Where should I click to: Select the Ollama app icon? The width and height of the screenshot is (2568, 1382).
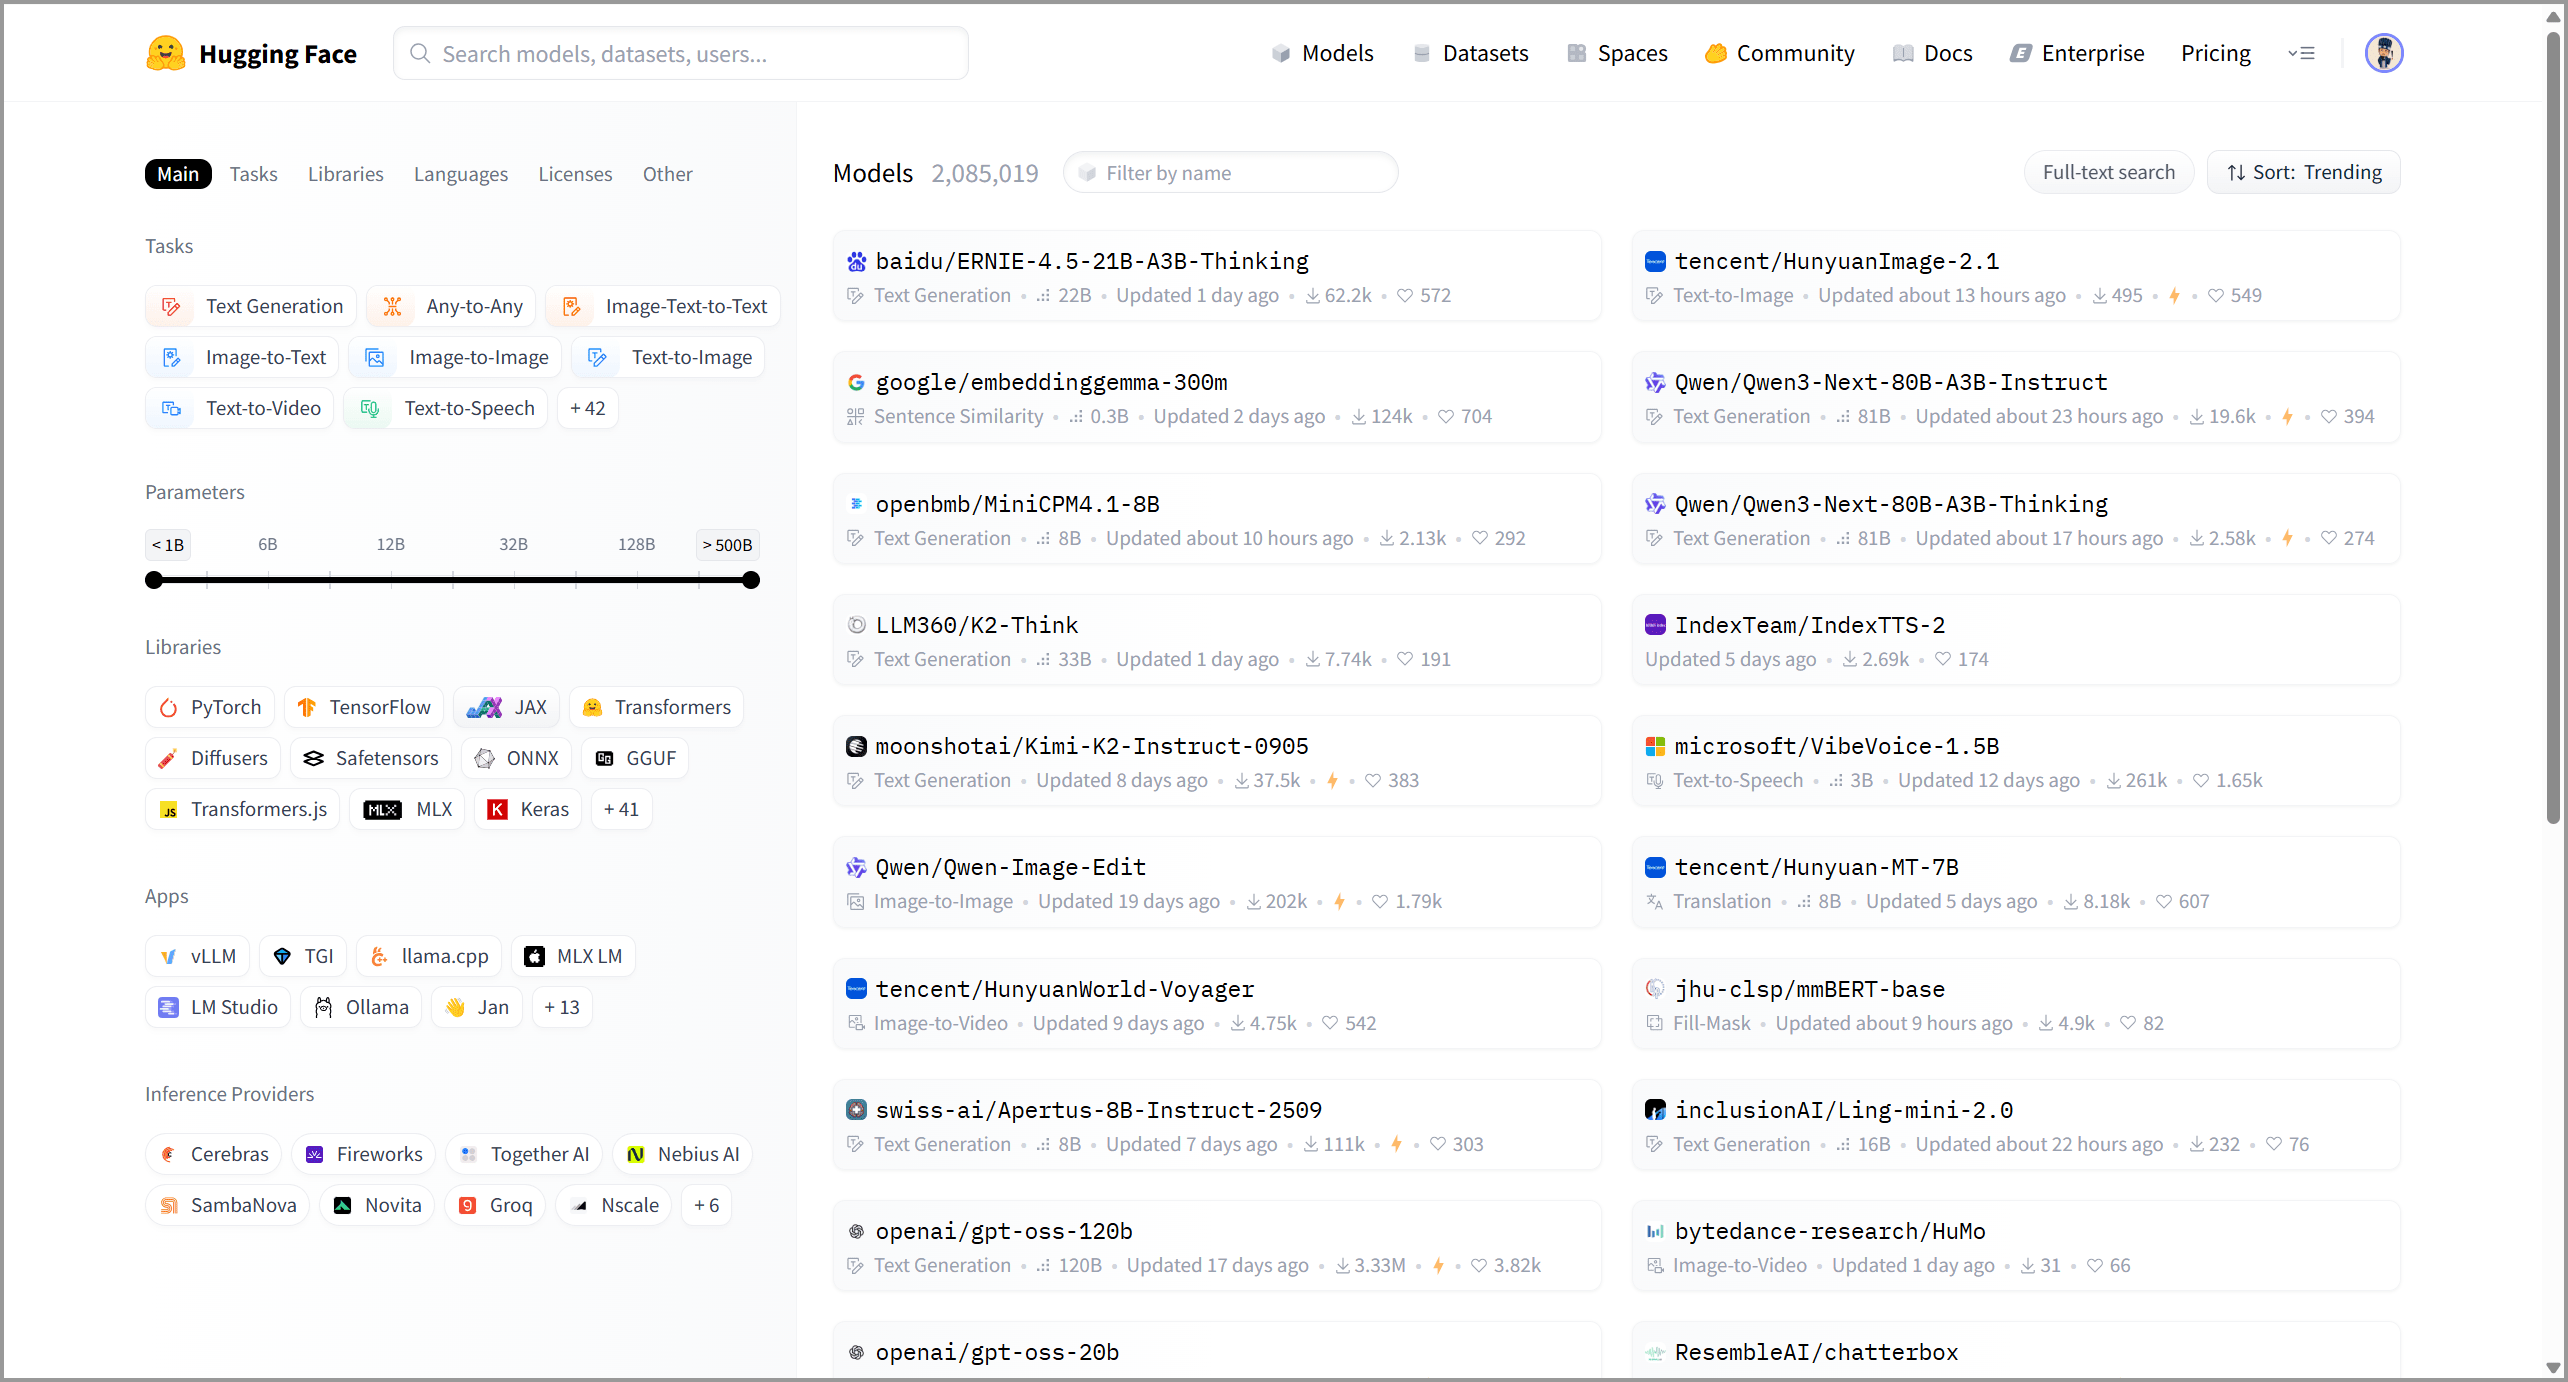pos(323,1008)
